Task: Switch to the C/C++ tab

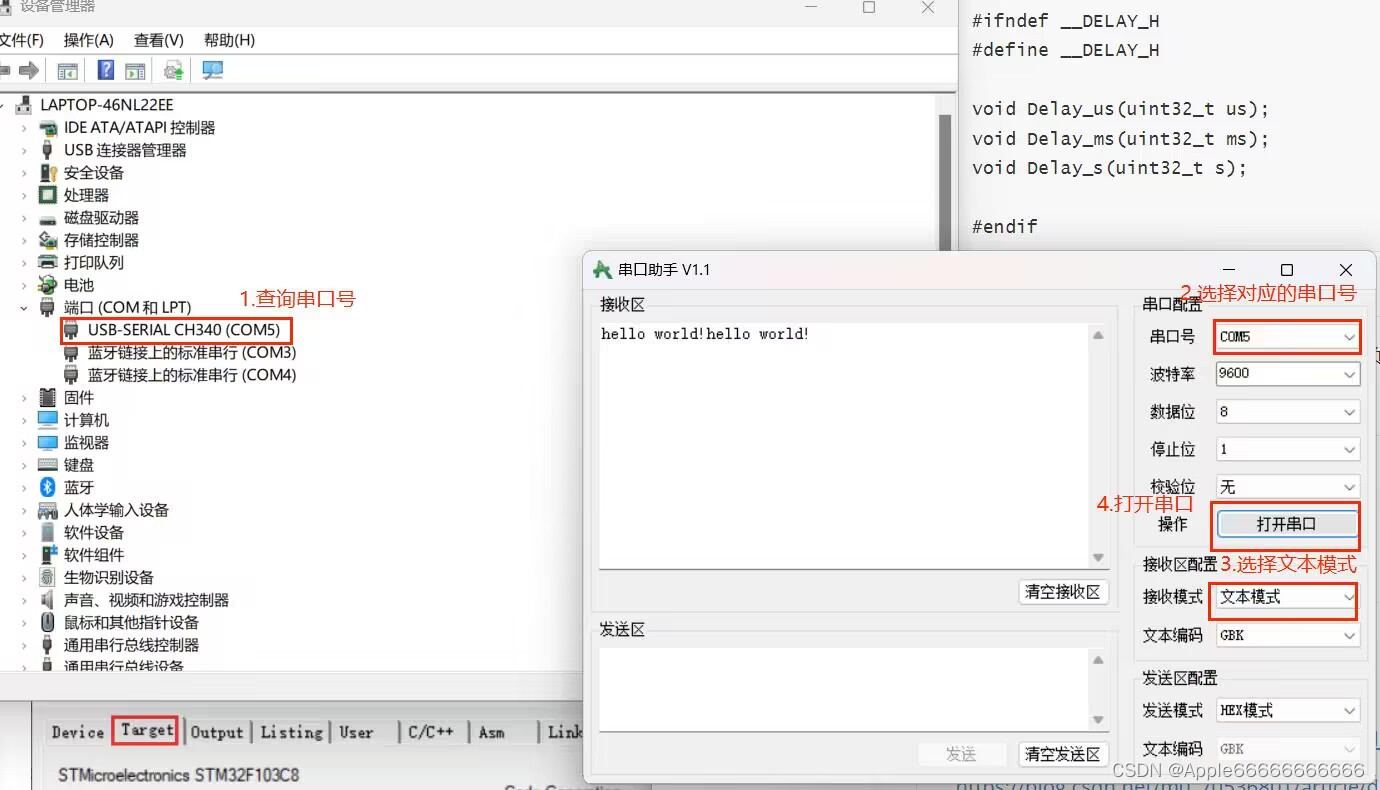Action: click(431, 732)
